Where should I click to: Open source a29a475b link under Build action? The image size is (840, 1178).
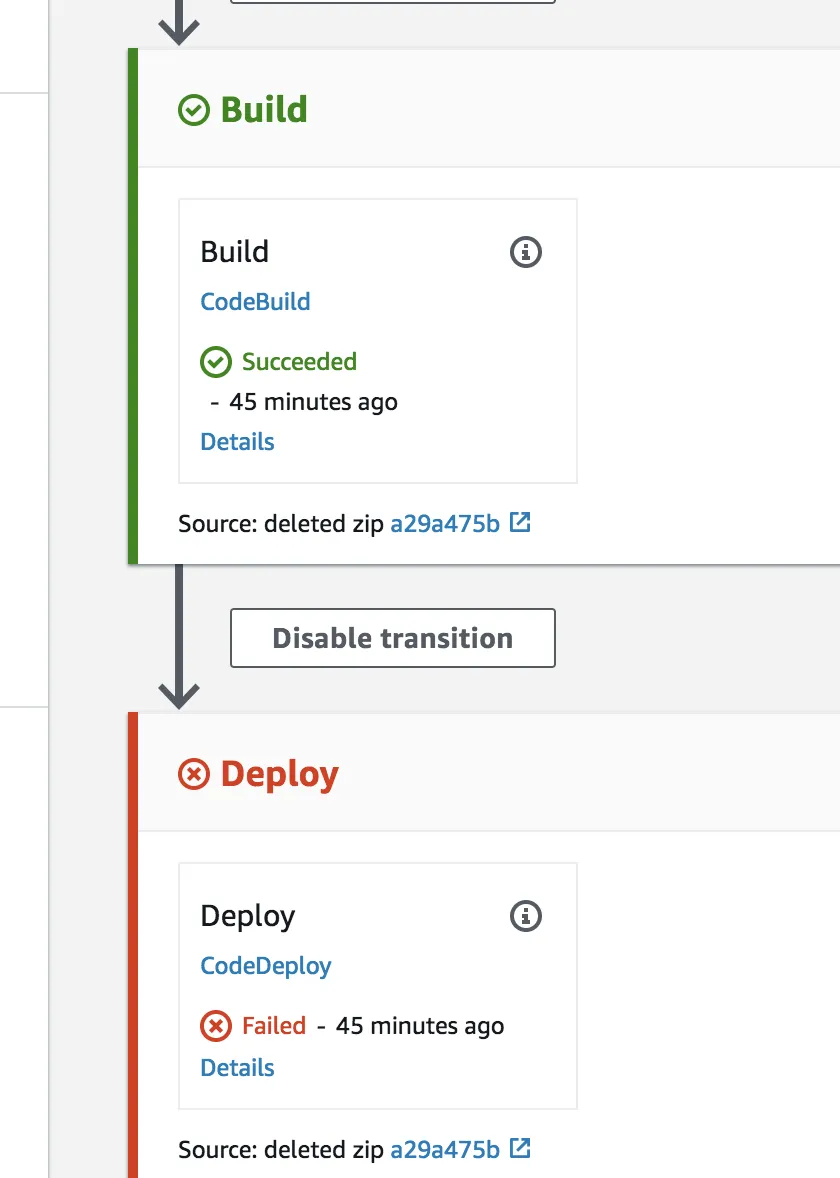[x=445, y=523]
